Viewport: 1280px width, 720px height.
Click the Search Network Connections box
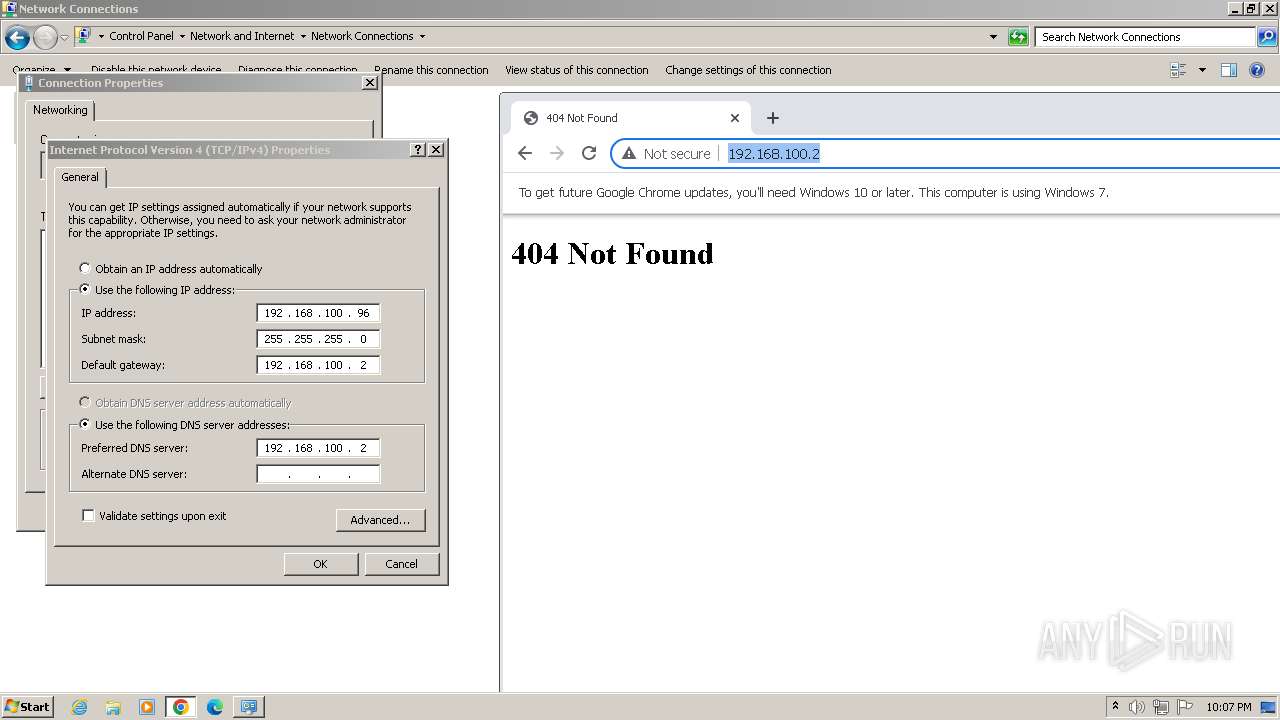(x=1146, y=37)
